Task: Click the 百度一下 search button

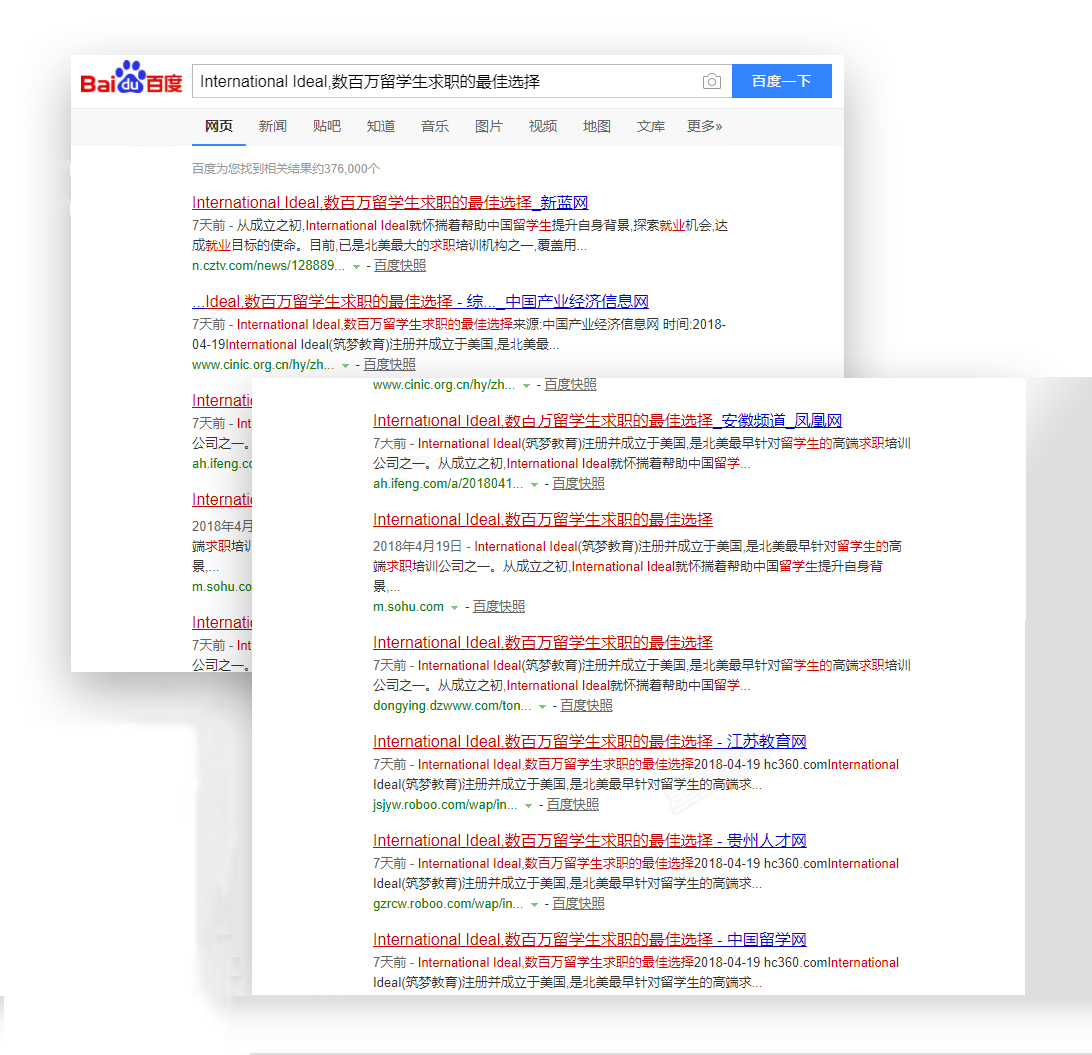Action: 781,81
